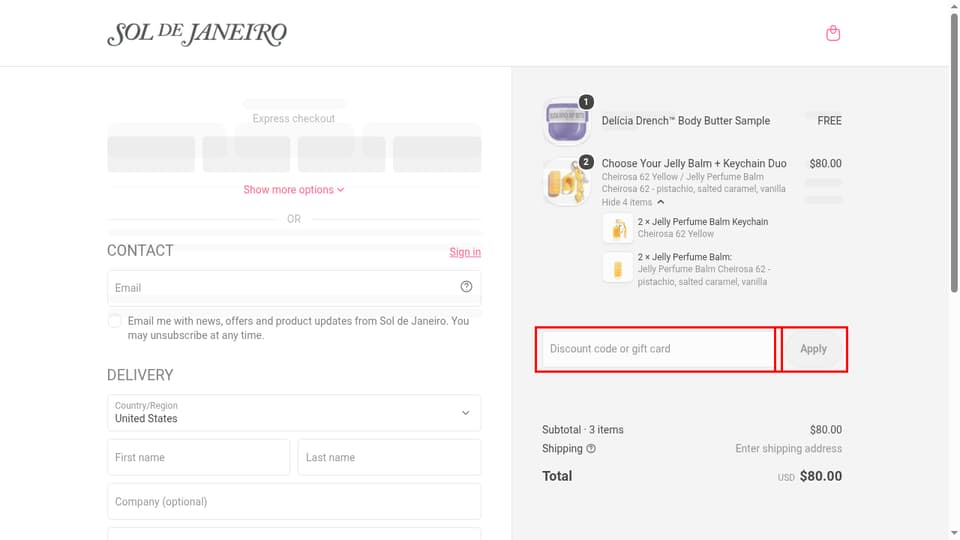Click the Sol de Janeiro logo
Viewport: 960px width, 540px height.
(197, 34)
